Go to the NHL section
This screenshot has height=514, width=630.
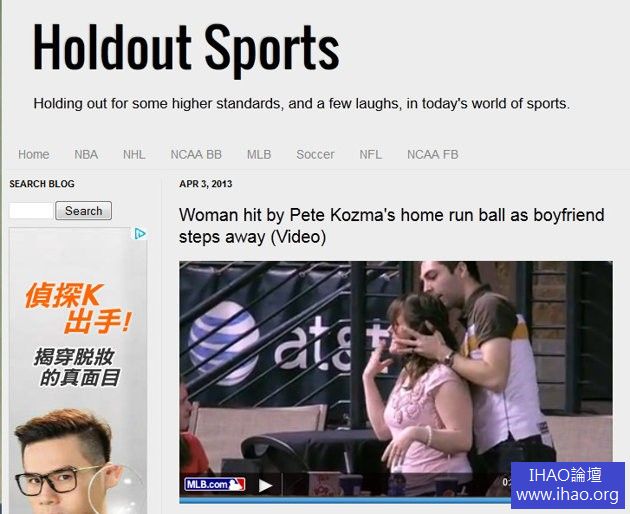(134, 154)
